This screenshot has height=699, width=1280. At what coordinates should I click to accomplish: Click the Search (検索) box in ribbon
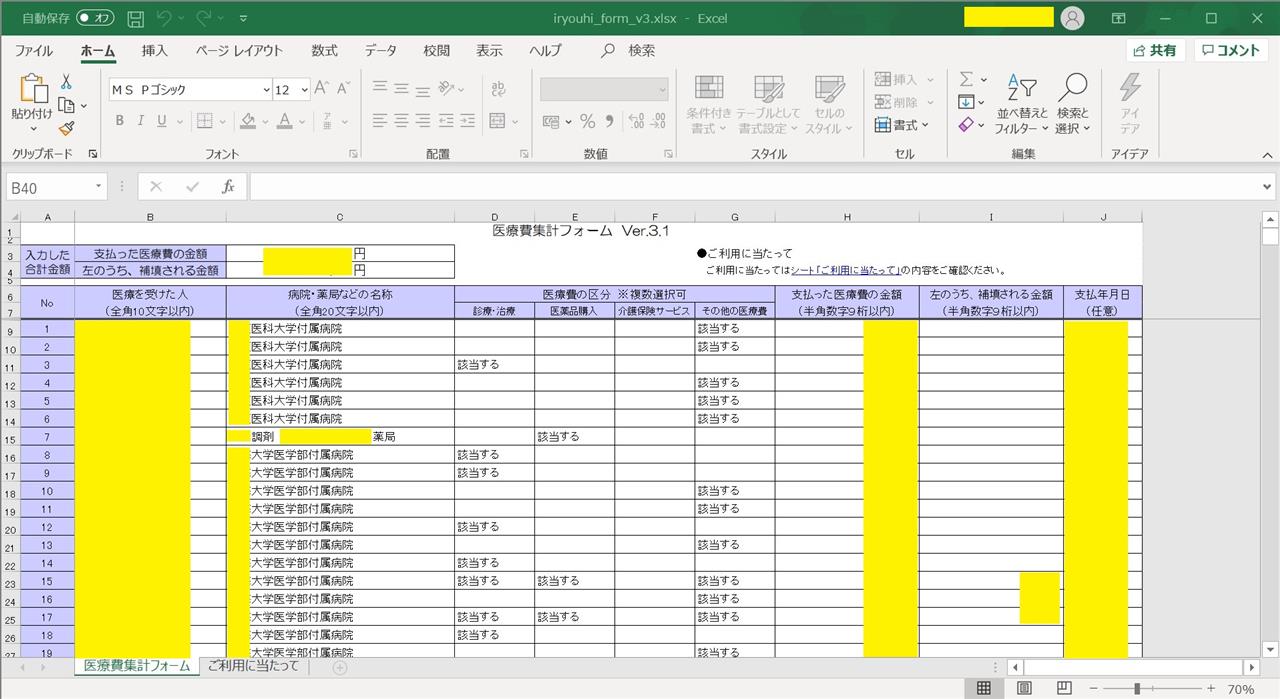coord(629,51)
